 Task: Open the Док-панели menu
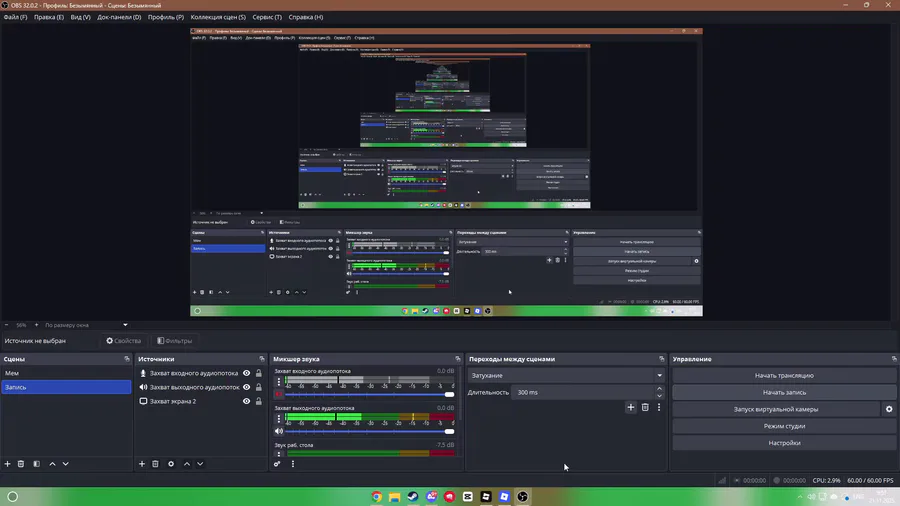click(119, 17)
